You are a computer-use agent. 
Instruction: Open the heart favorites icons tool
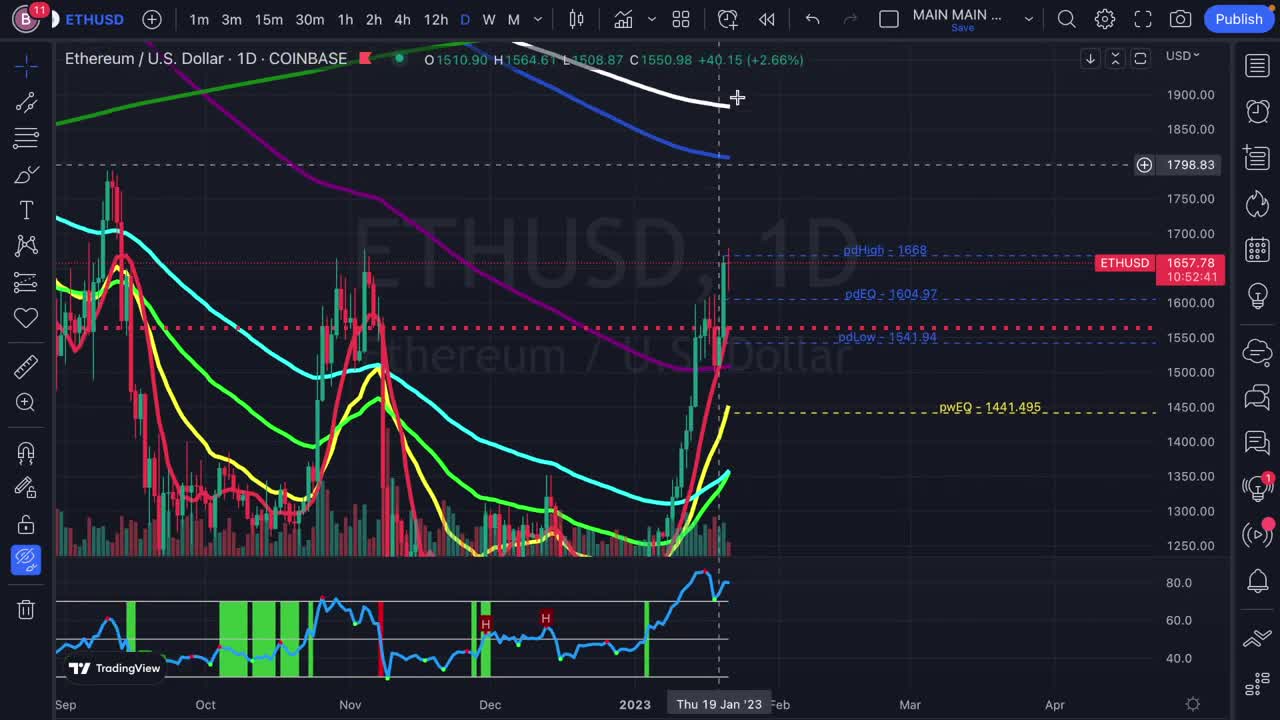[x=26, y=318]
